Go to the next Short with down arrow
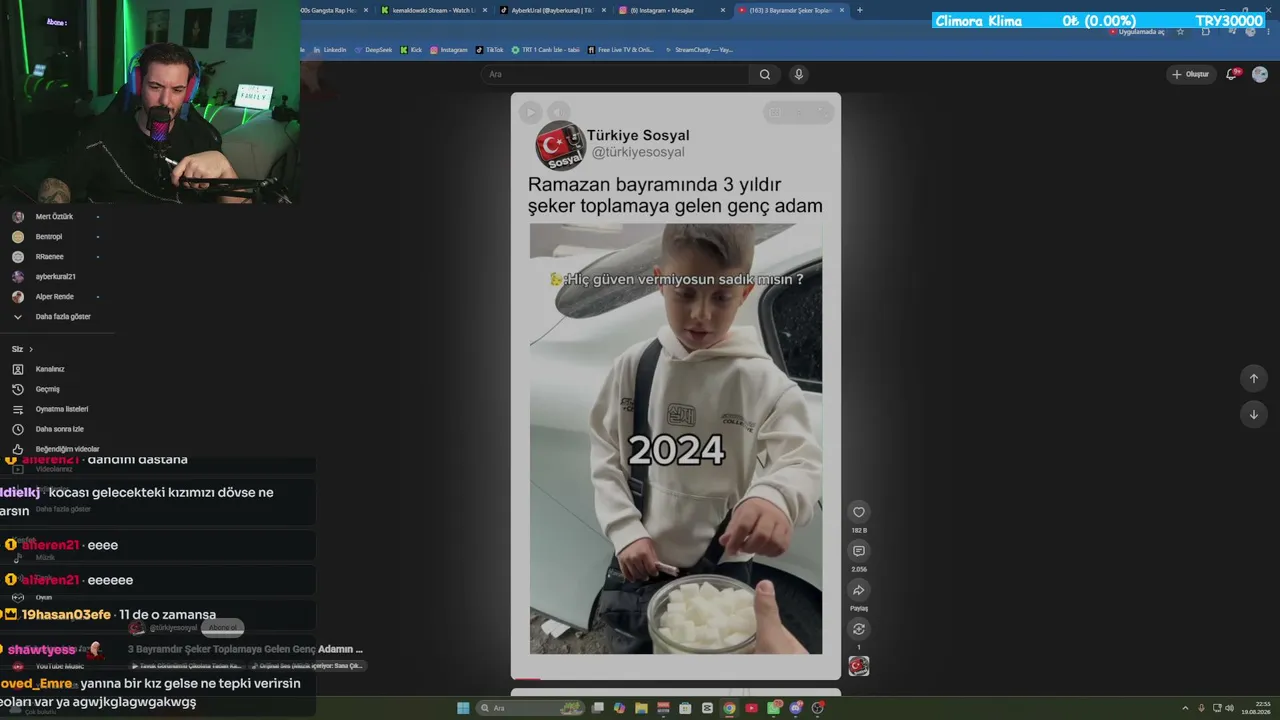 point(1254,414)
